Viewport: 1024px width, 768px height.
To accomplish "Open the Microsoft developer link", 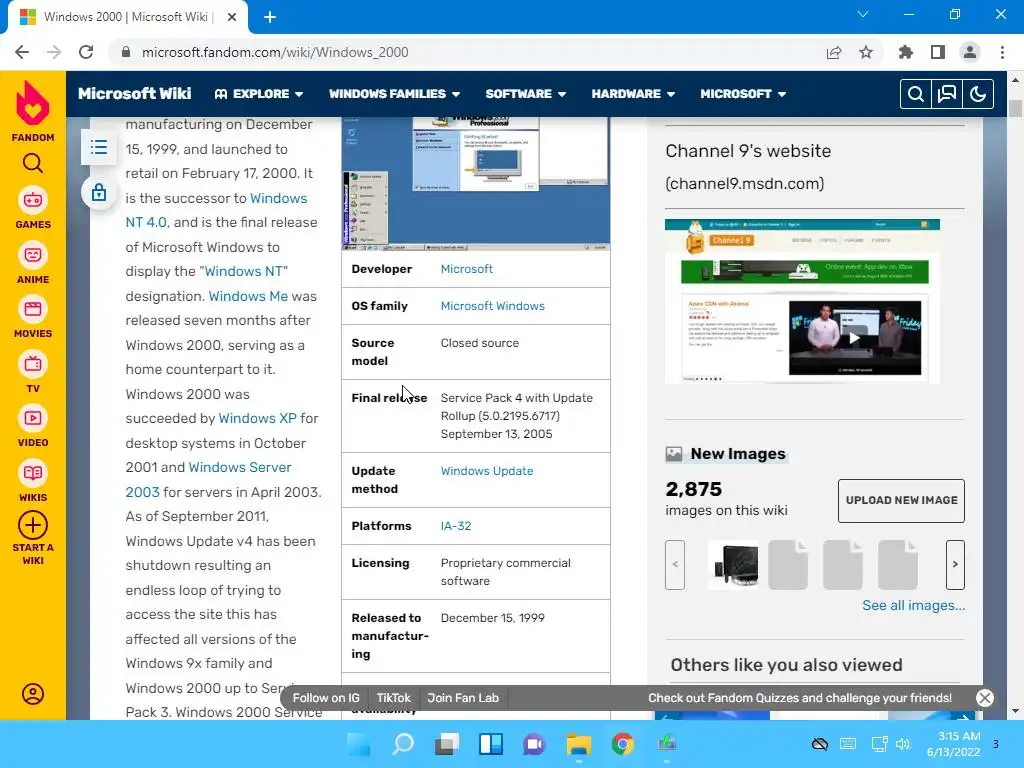I will click(467, 269).
